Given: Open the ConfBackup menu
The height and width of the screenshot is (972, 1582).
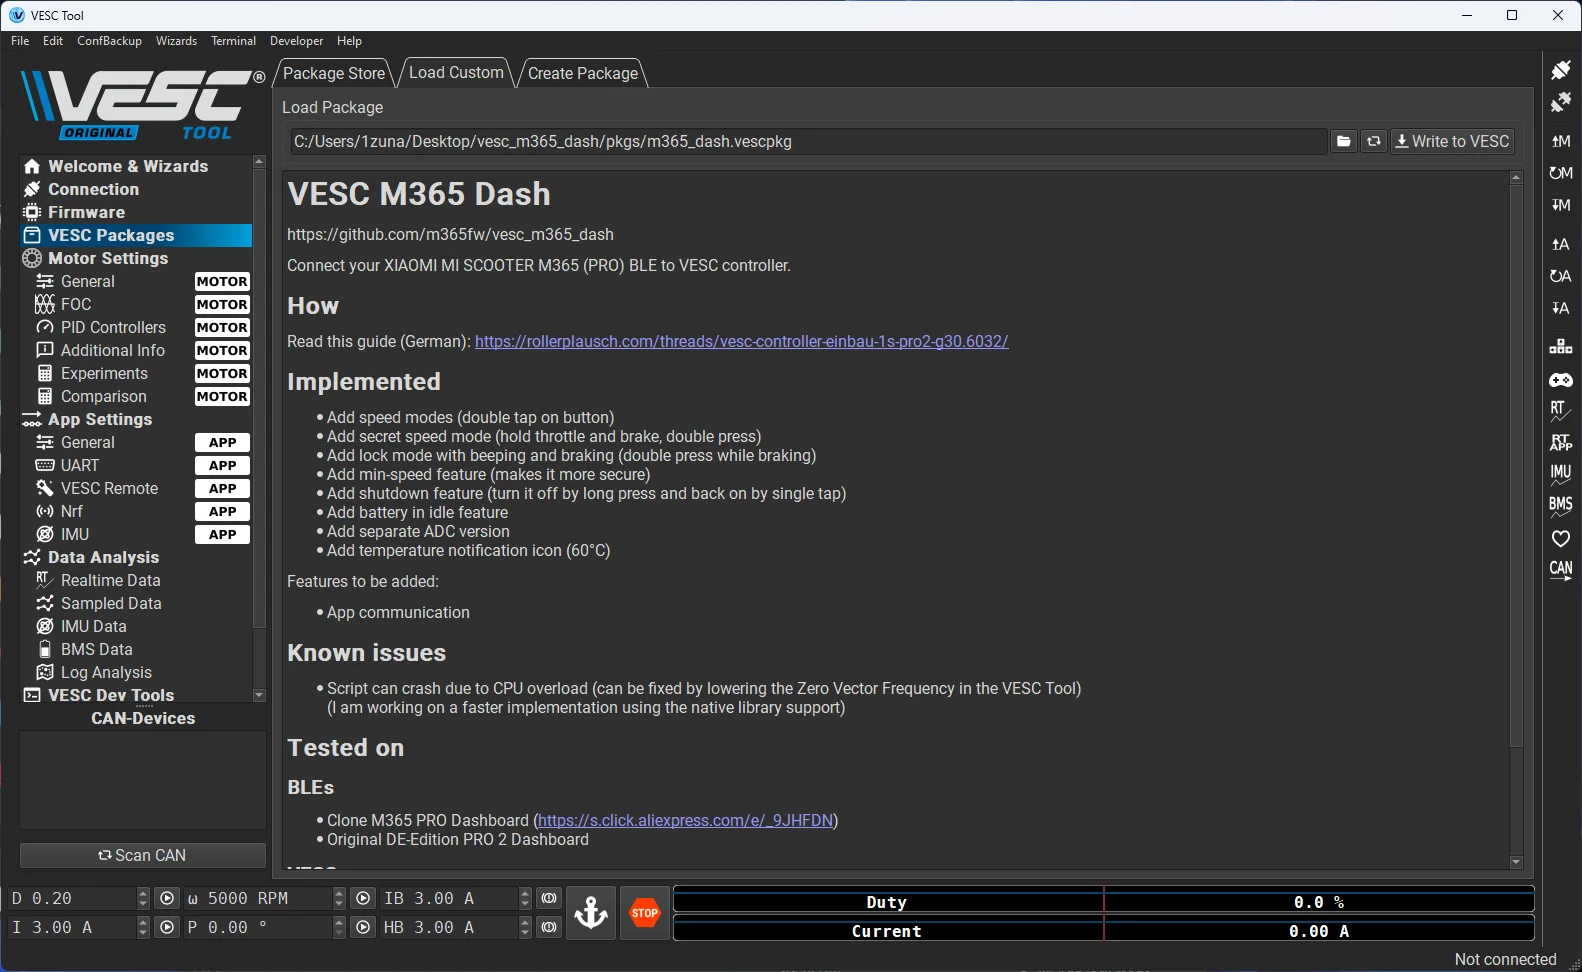Looking at the screenshot, I should pos(109,41).
